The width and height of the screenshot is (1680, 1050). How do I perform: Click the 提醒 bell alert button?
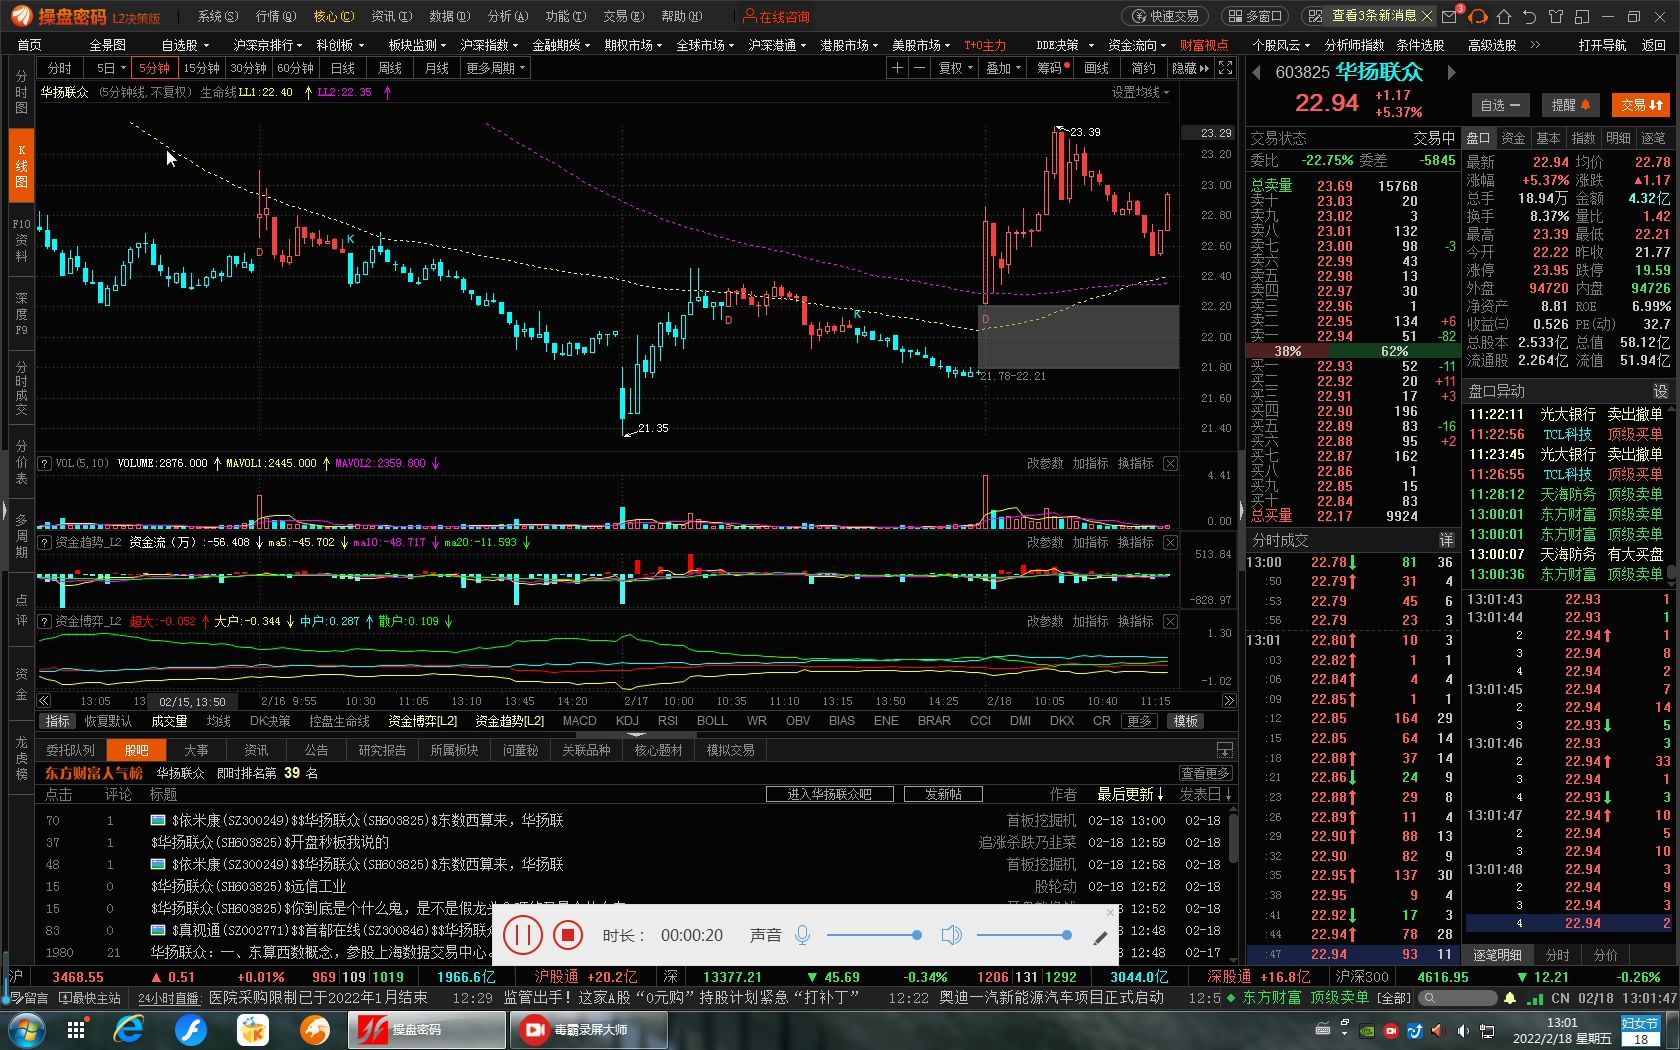pyautogui.click(x=1570, y=105)
